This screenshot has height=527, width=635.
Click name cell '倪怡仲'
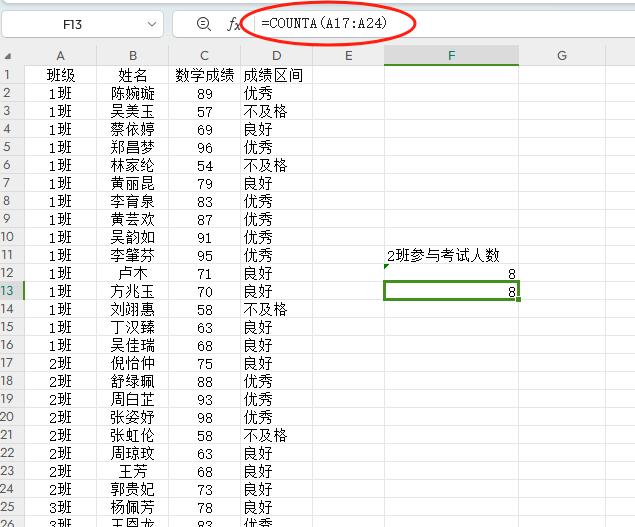point(132,363)
